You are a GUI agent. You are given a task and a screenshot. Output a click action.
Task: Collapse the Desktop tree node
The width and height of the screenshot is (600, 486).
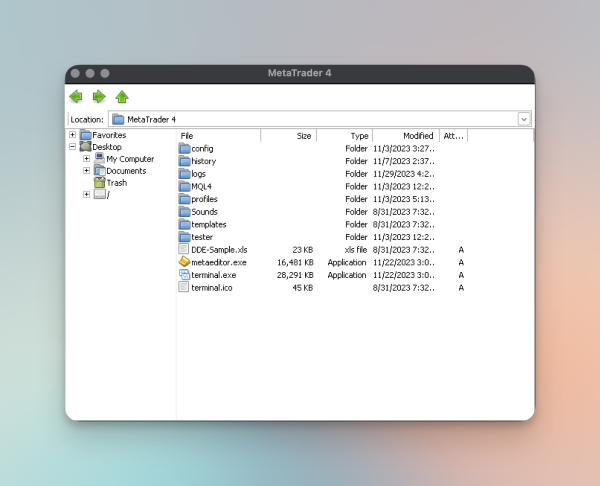(72, 147)
